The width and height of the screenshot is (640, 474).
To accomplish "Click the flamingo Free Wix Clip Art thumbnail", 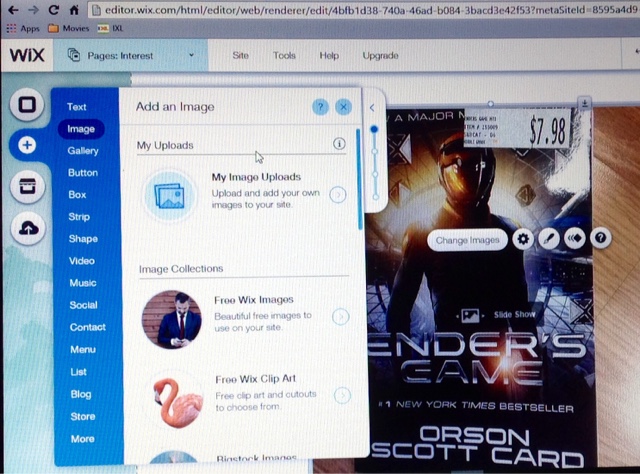I will pyautogui.click(x=177, y=402).
